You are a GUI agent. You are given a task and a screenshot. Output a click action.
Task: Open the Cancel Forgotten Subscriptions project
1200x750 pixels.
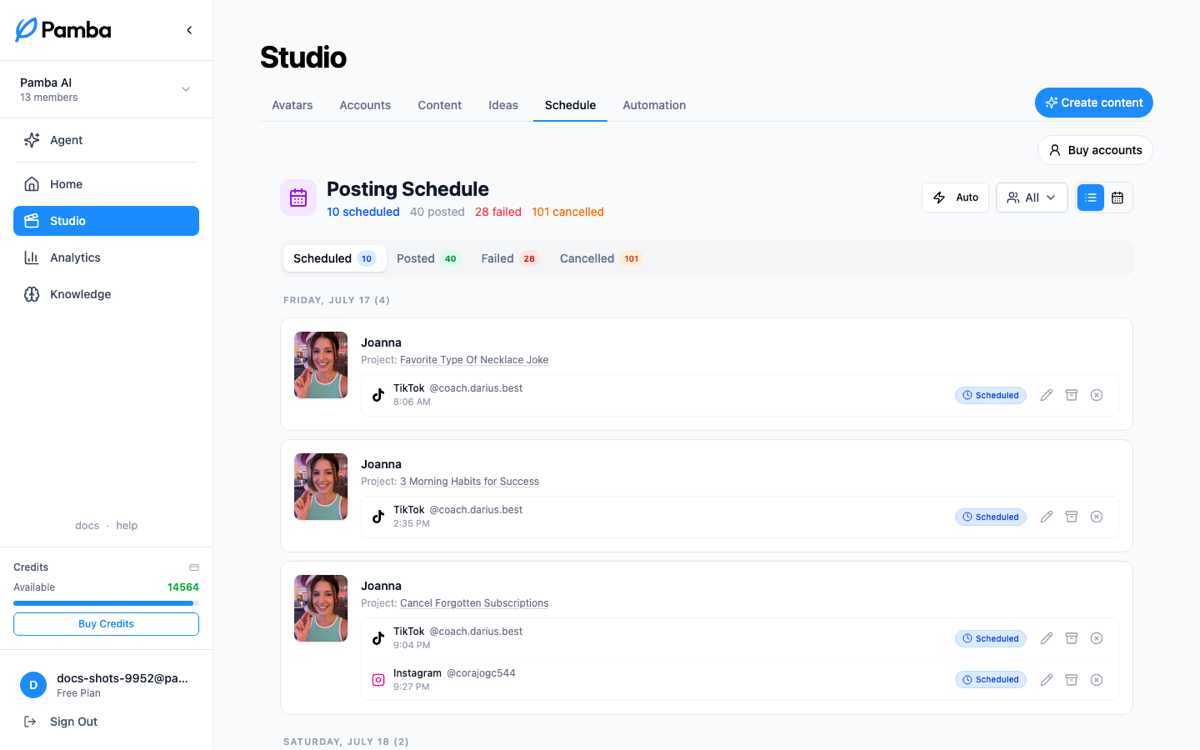(474, 604)
